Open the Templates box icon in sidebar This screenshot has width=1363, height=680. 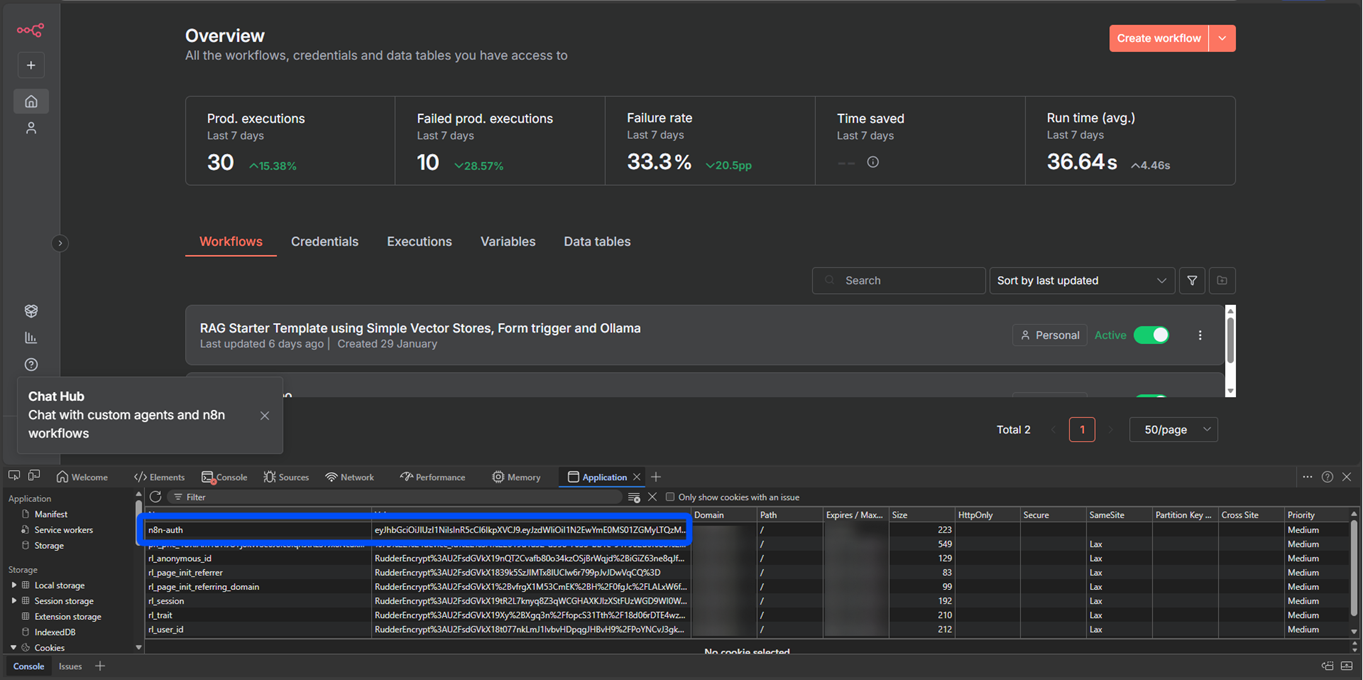[x=31, y=311]
